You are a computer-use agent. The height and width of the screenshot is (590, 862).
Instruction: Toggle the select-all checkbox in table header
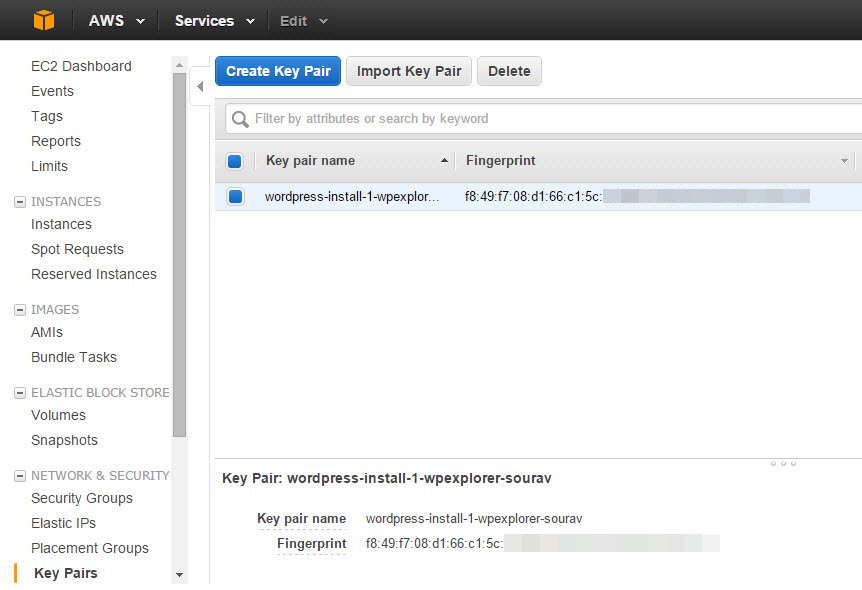point(235,161)
